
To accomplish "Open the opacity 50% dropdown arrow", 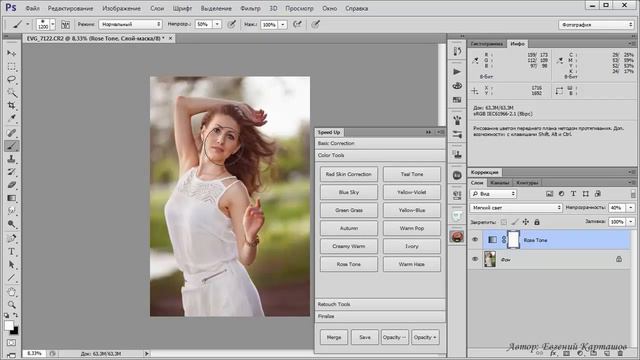I will 217,24.
